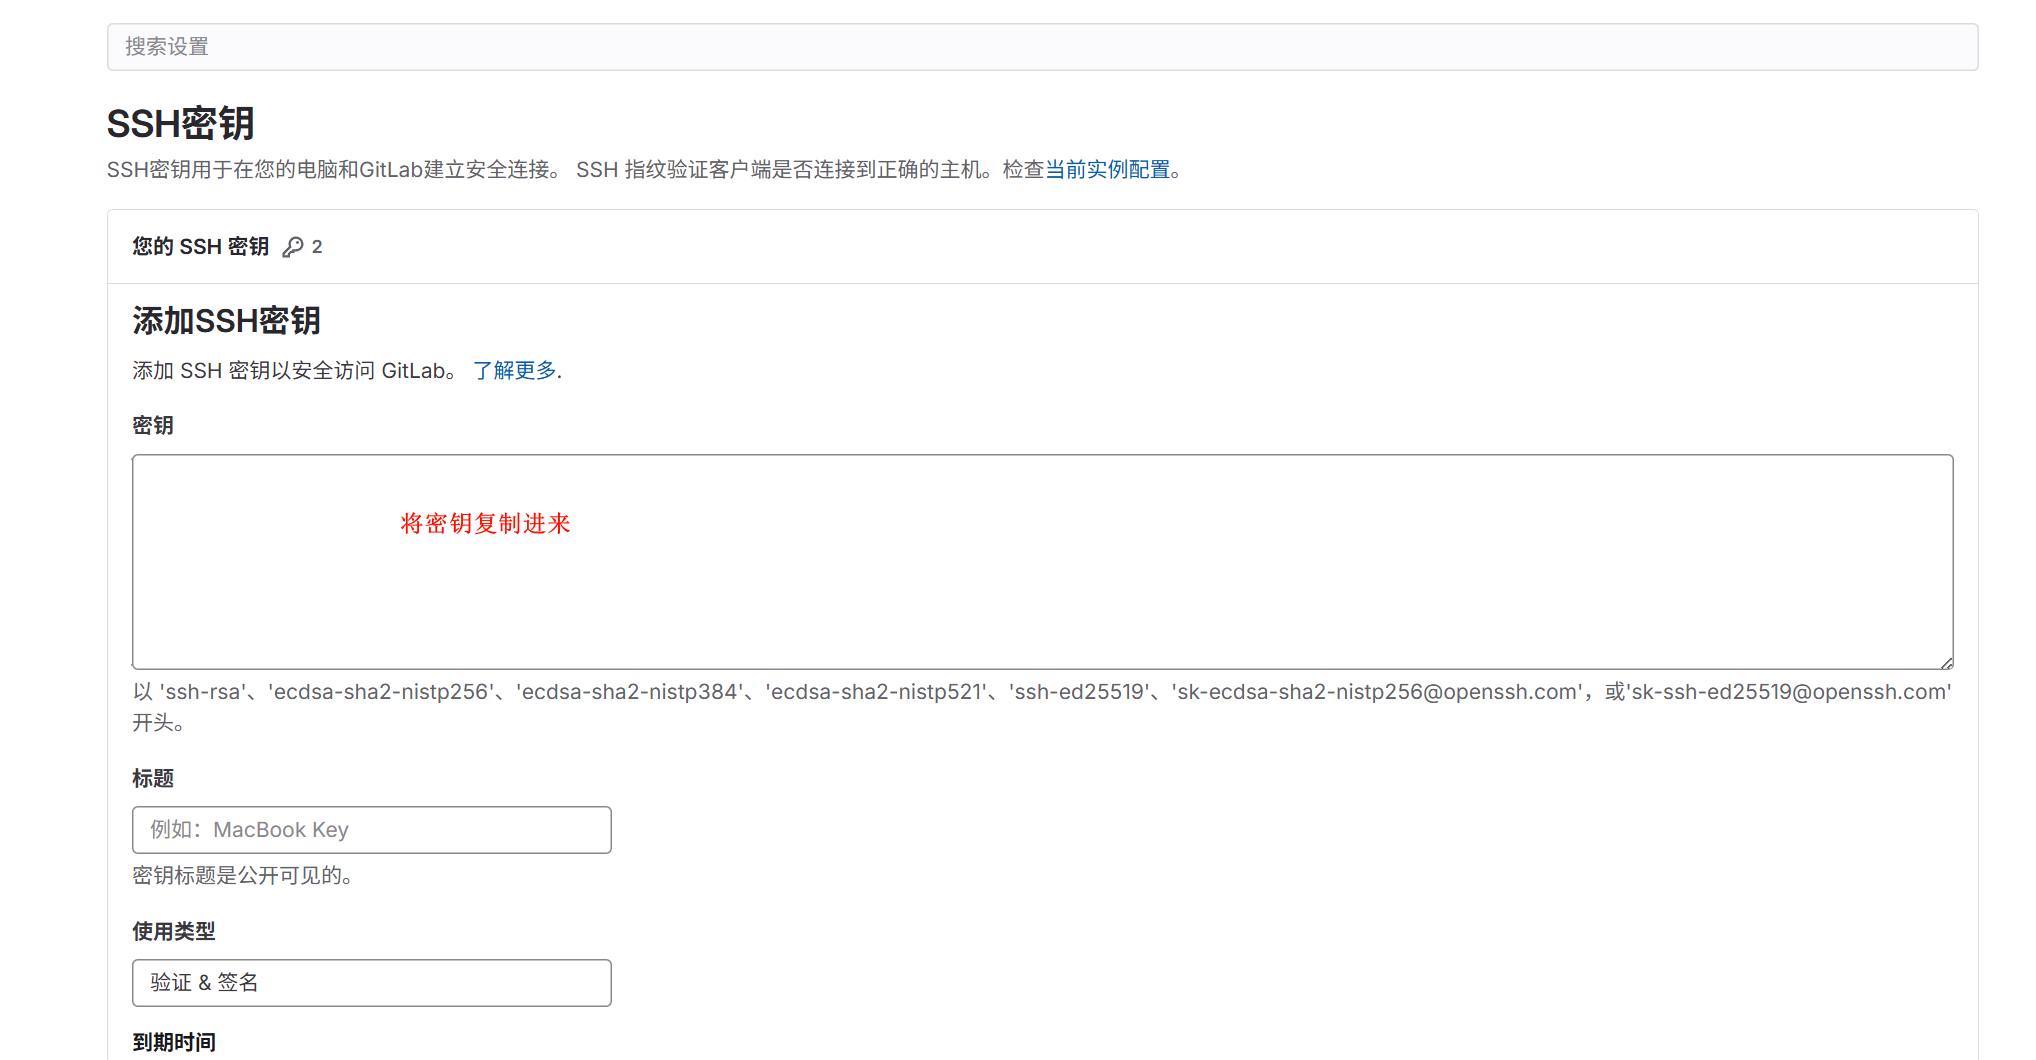Click the 标题 input with MacBook Key placeholder
Screen dimensions: 2036x1060
coord(370,829)
